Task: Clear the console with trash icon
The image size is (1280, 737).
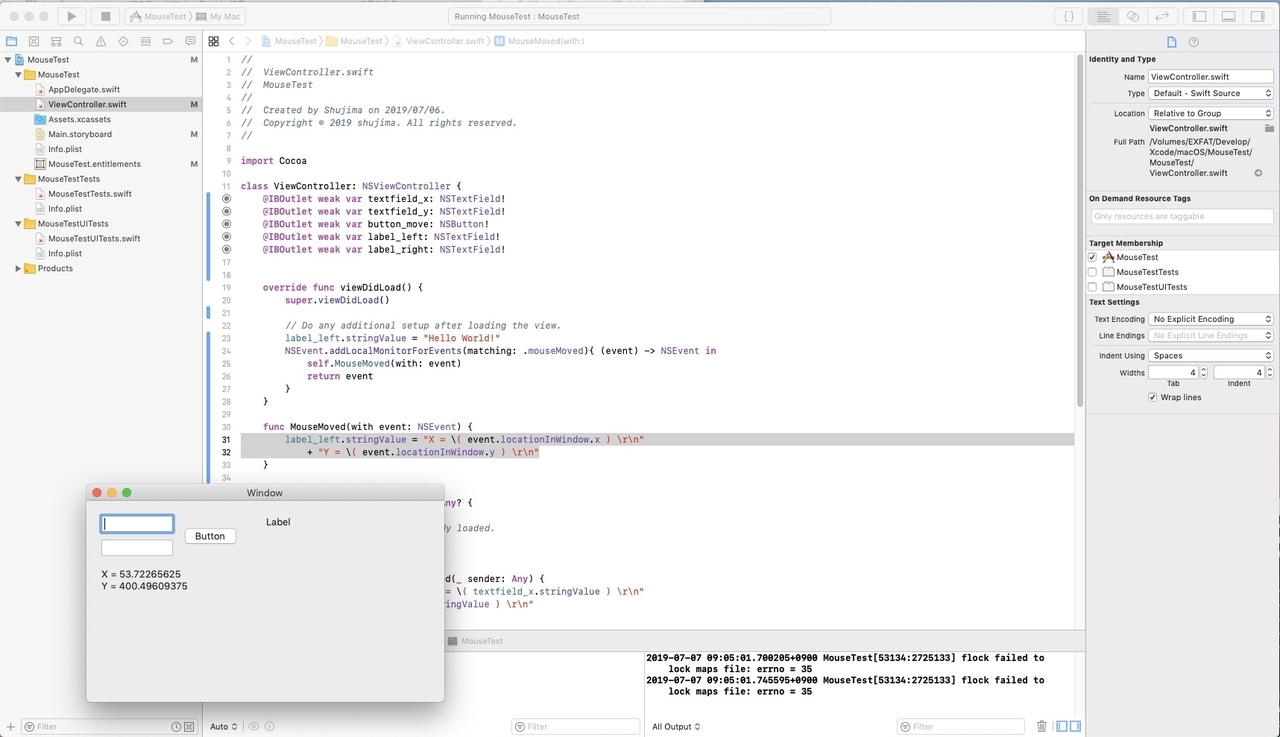Action: 1042,726
